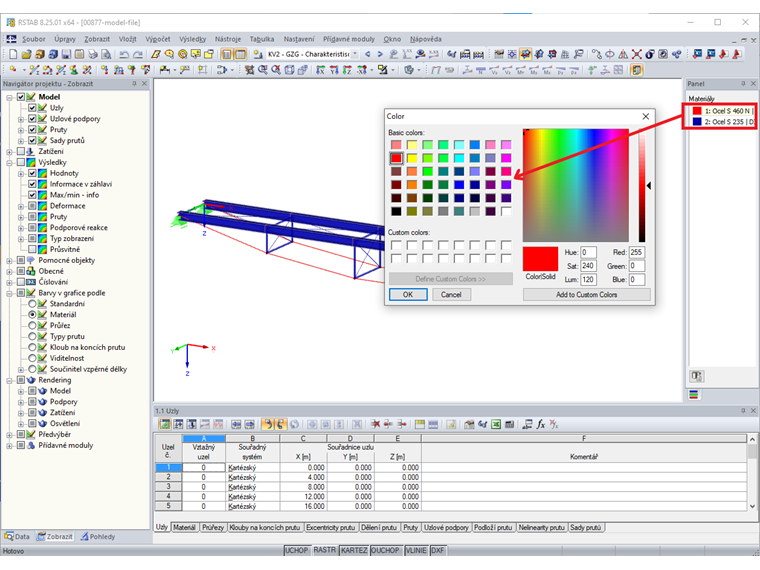This screenshot has width=760, height=570.
Task: Toggle Informace v záhlaví checkbox
Action: pyautogui.click(x=32, y=184)
